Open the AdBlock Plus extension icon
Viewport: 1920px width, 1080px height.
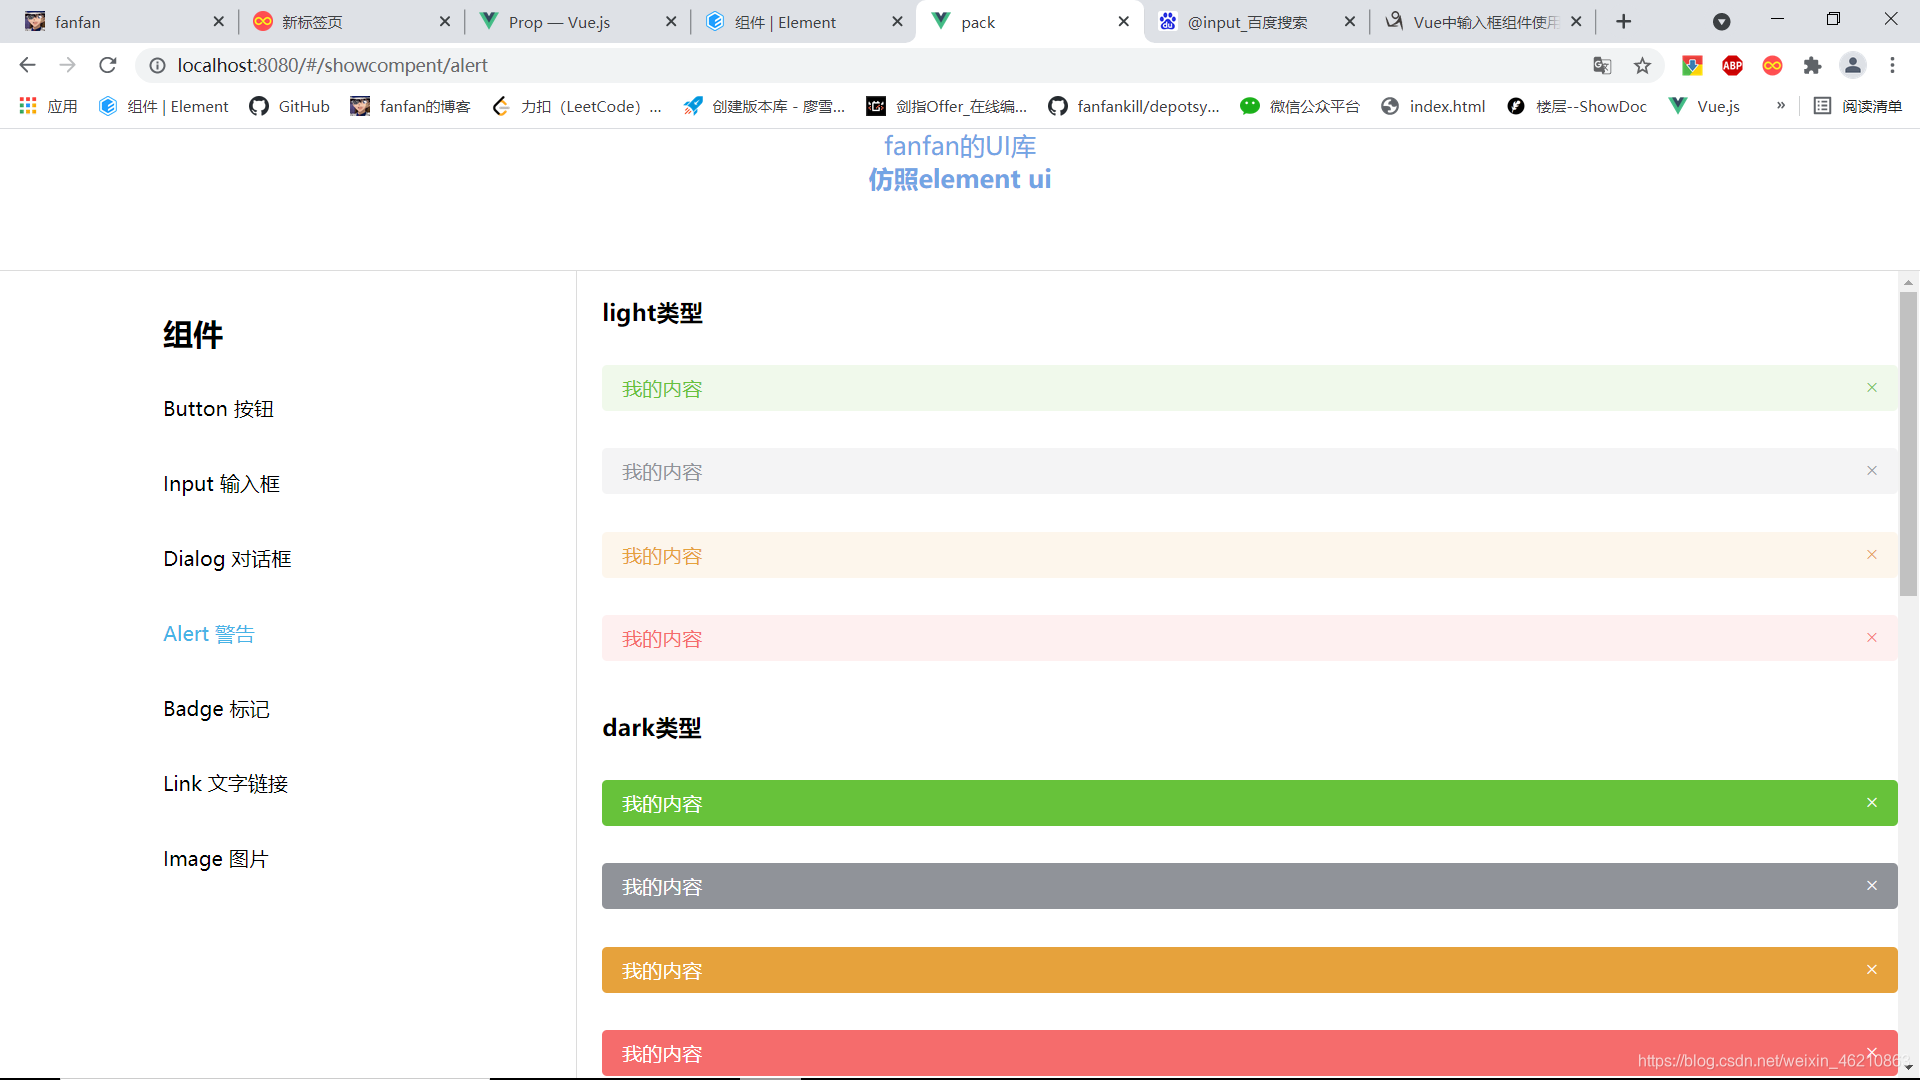tap(1732, 65)
